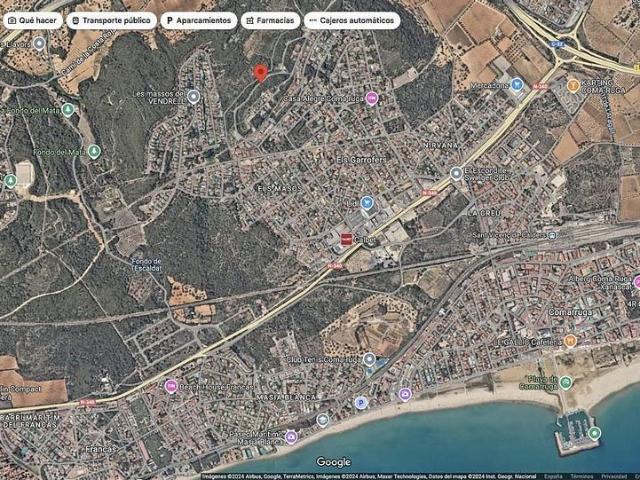Filter map by Qué hacer
Viewport: 640px width, 480px height.
33,20
